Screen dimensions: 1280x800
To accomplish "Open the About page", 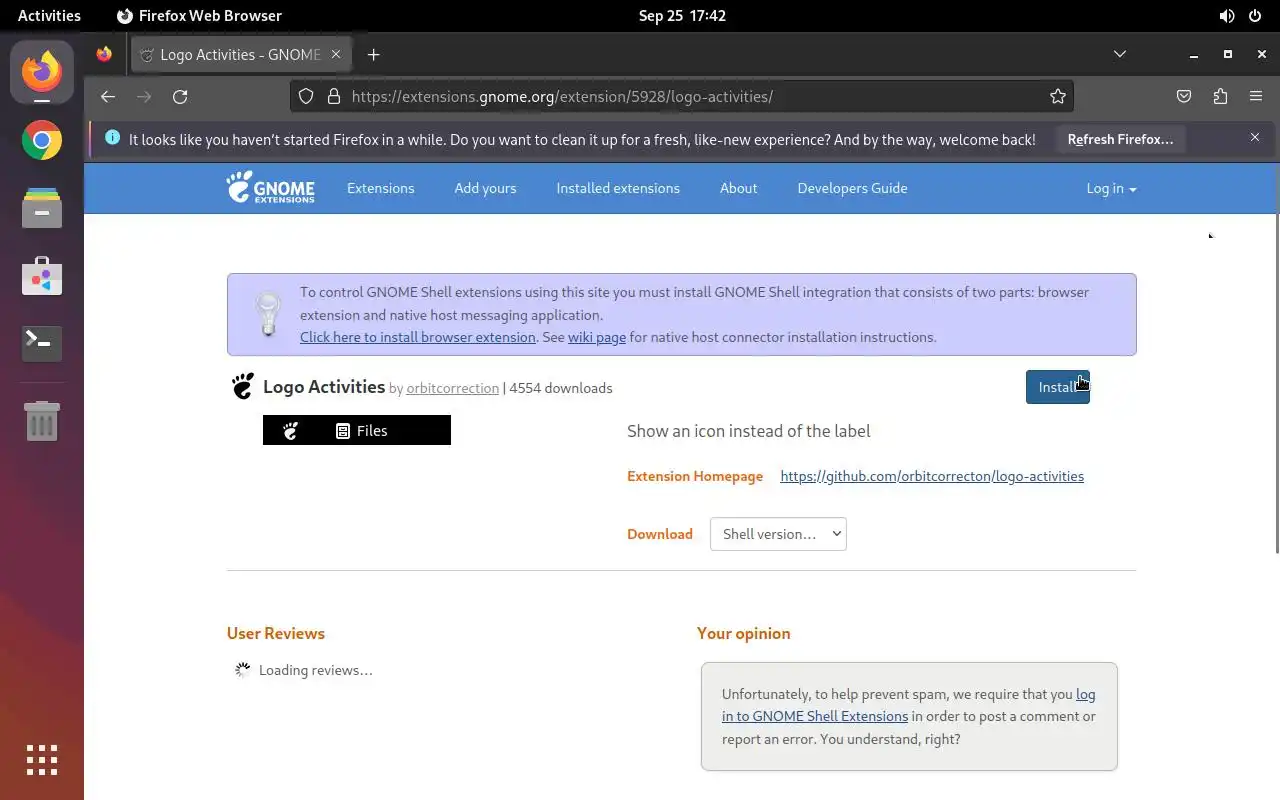I will [x=738, y=188].
